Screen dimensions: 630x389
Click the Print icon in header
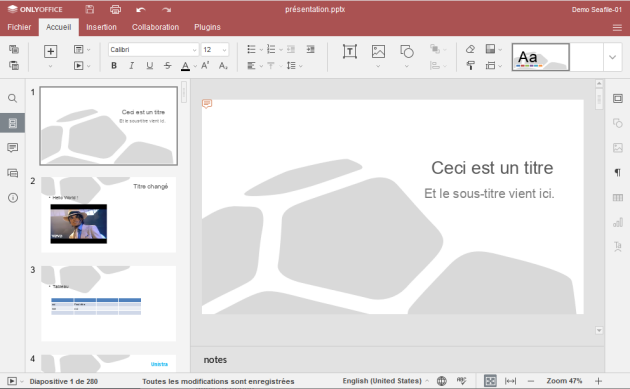point(115,9)
